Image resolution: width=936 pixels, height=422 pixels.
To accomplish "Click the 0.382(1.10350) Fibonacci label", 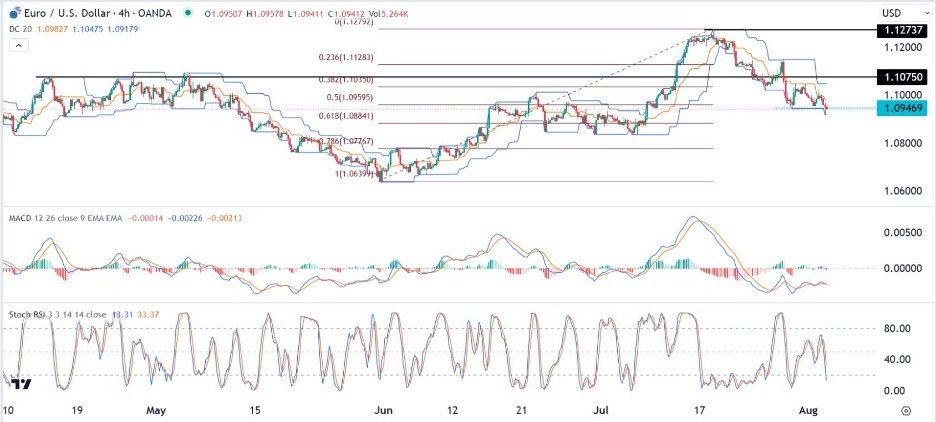I will click(x=347, y=80).
